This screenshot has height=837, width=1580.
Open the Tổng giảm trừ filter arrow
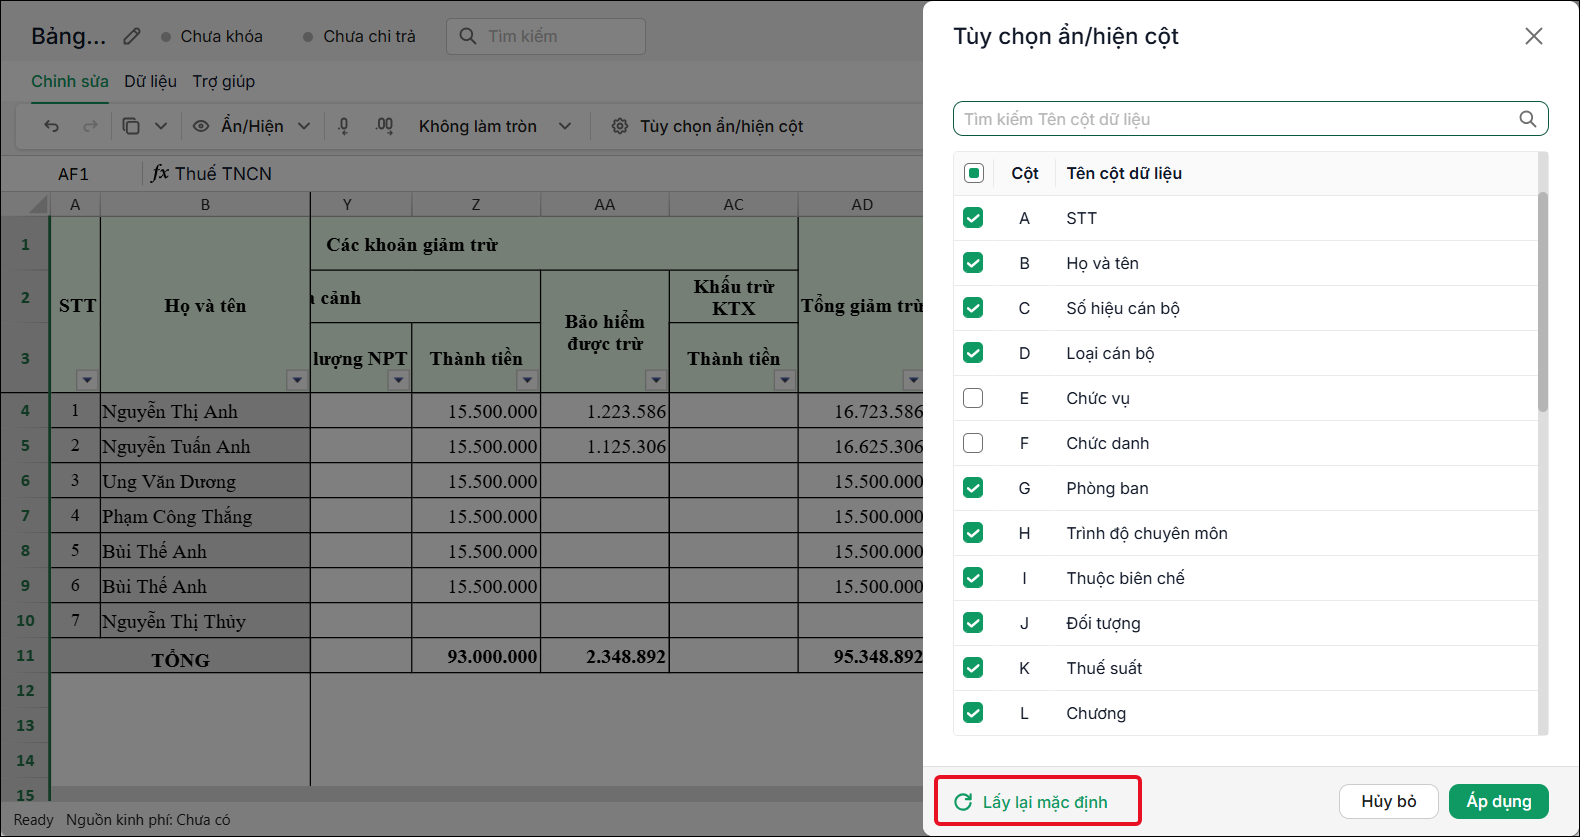tap(913, 380)
